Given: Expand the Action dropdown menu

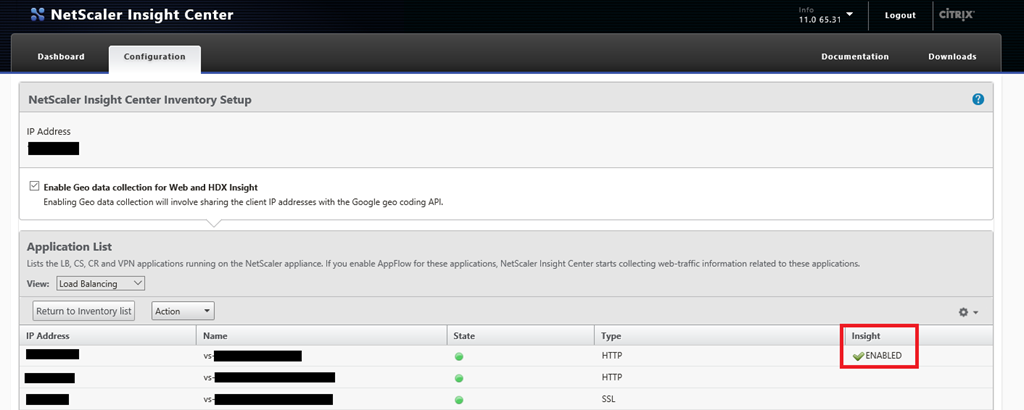Looking at the screenshot, I should tap(183, 311).
